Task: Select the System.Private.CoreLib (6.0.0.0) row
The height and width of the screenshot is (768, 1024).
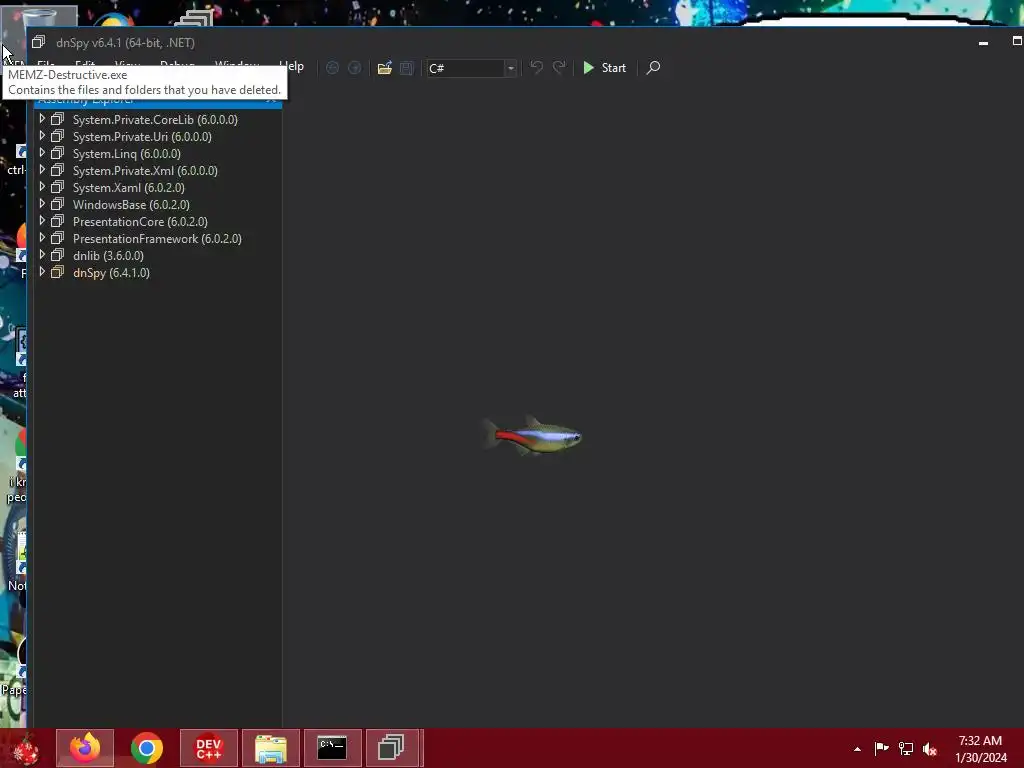Action: [158, 120]
